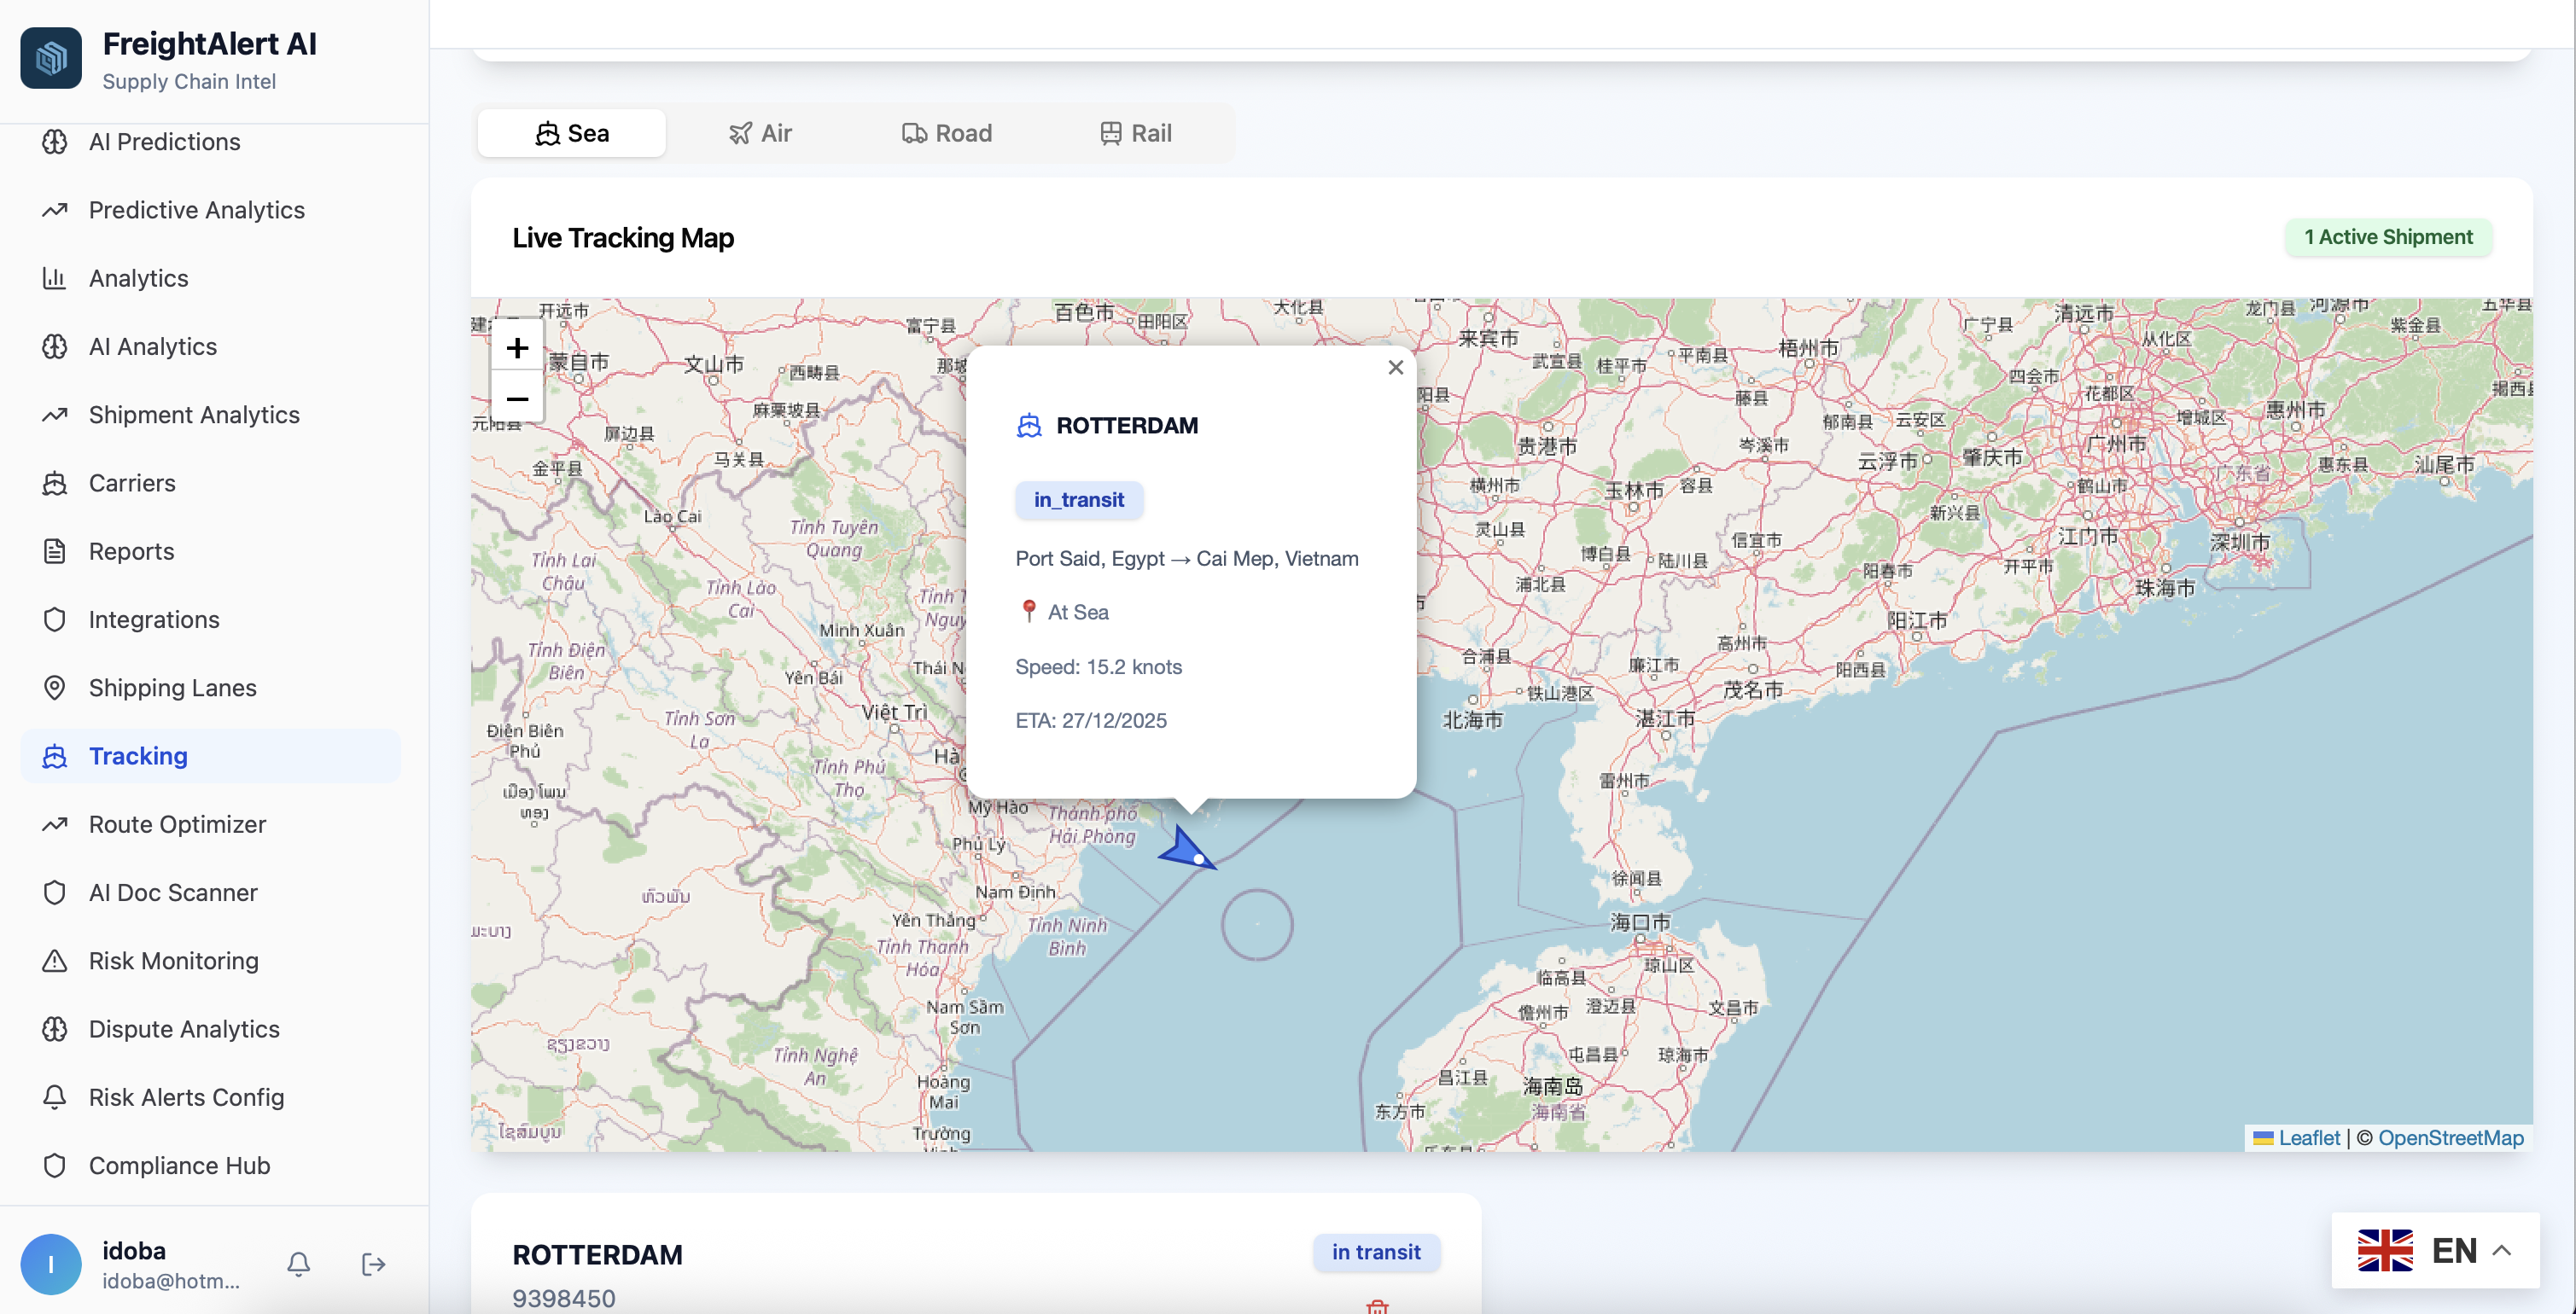Click Predictive Analytics trend icon

coord(55,210)
